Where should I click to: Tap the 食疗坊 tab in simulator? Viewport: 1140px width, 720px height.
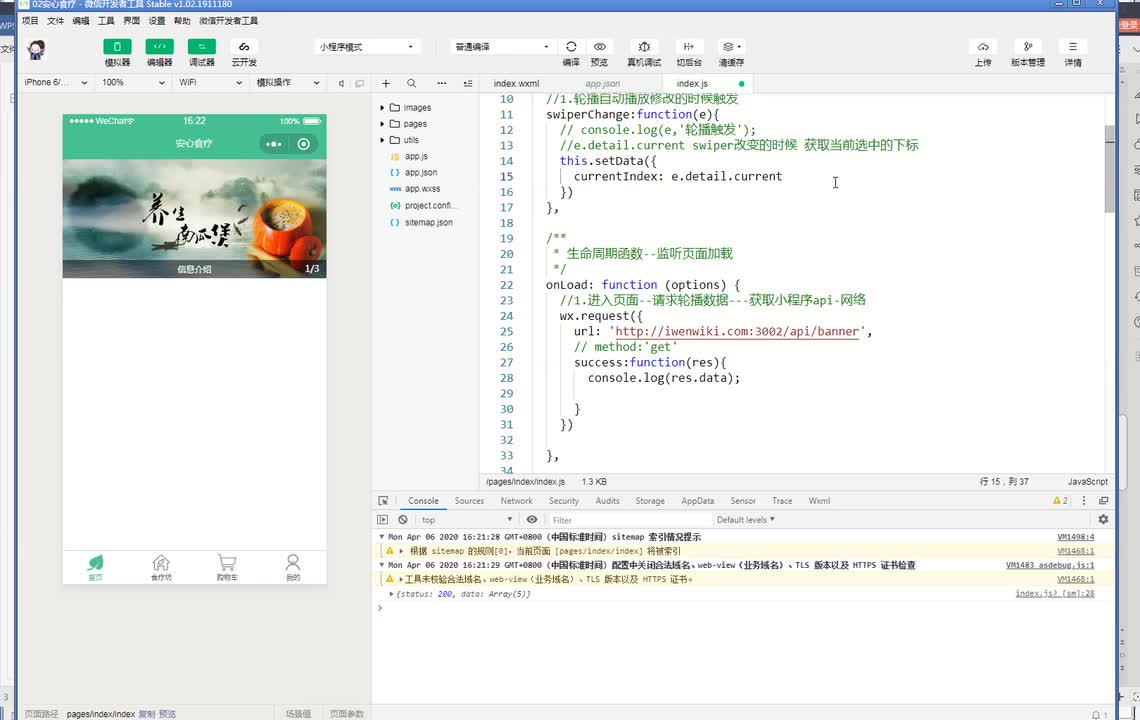[x=161, y=568]
